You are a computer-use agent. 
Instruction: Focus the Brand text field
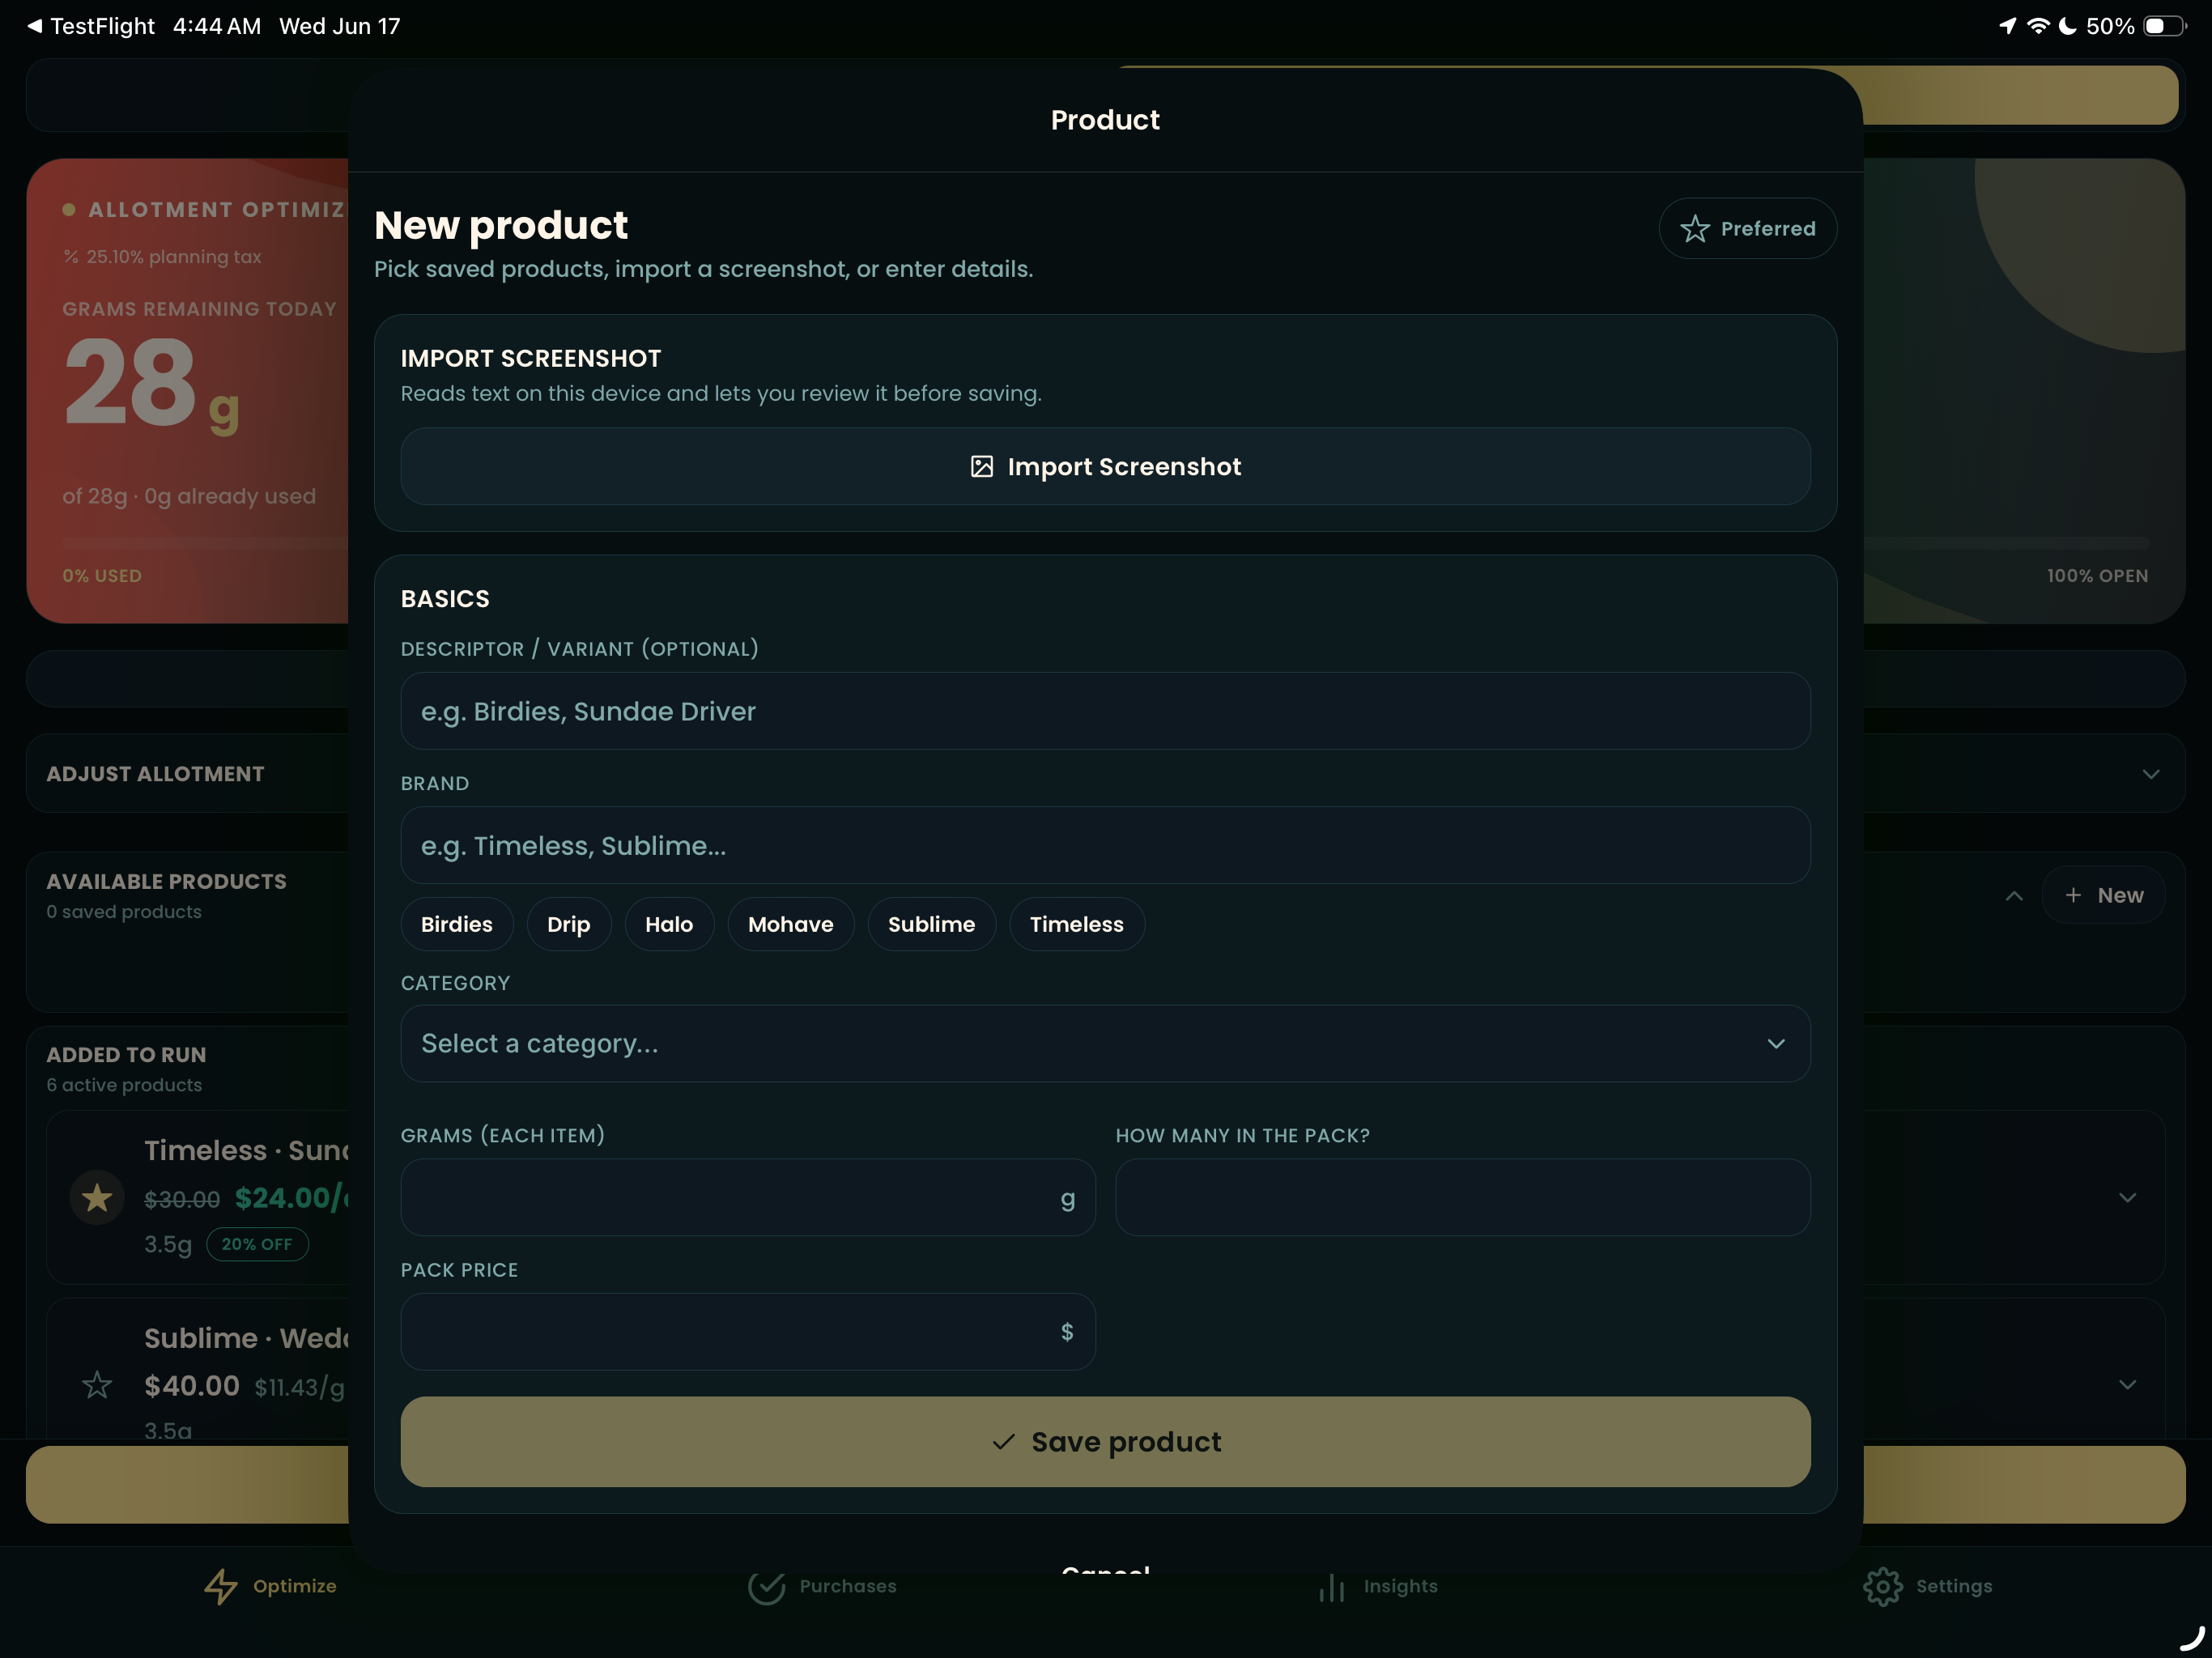[x=1105, y=846]
